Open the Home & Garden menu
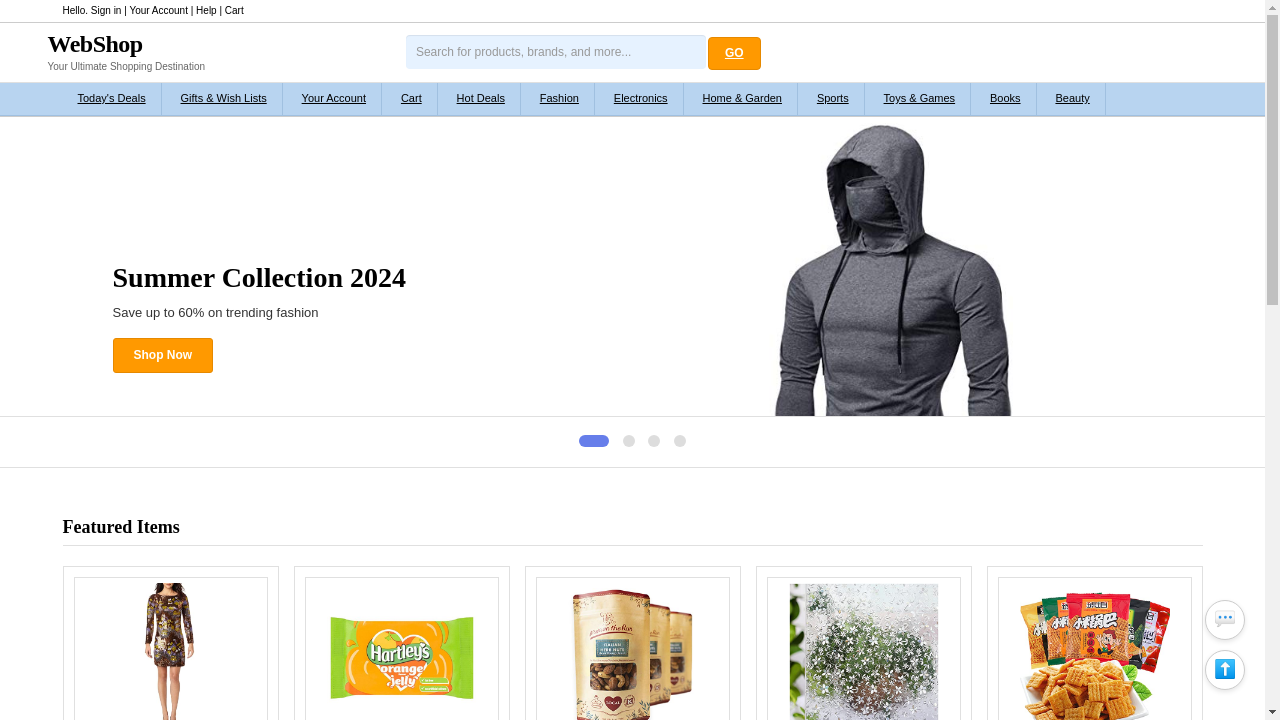Viewport: 1280px width, 720px height. [x=742, y=99]
